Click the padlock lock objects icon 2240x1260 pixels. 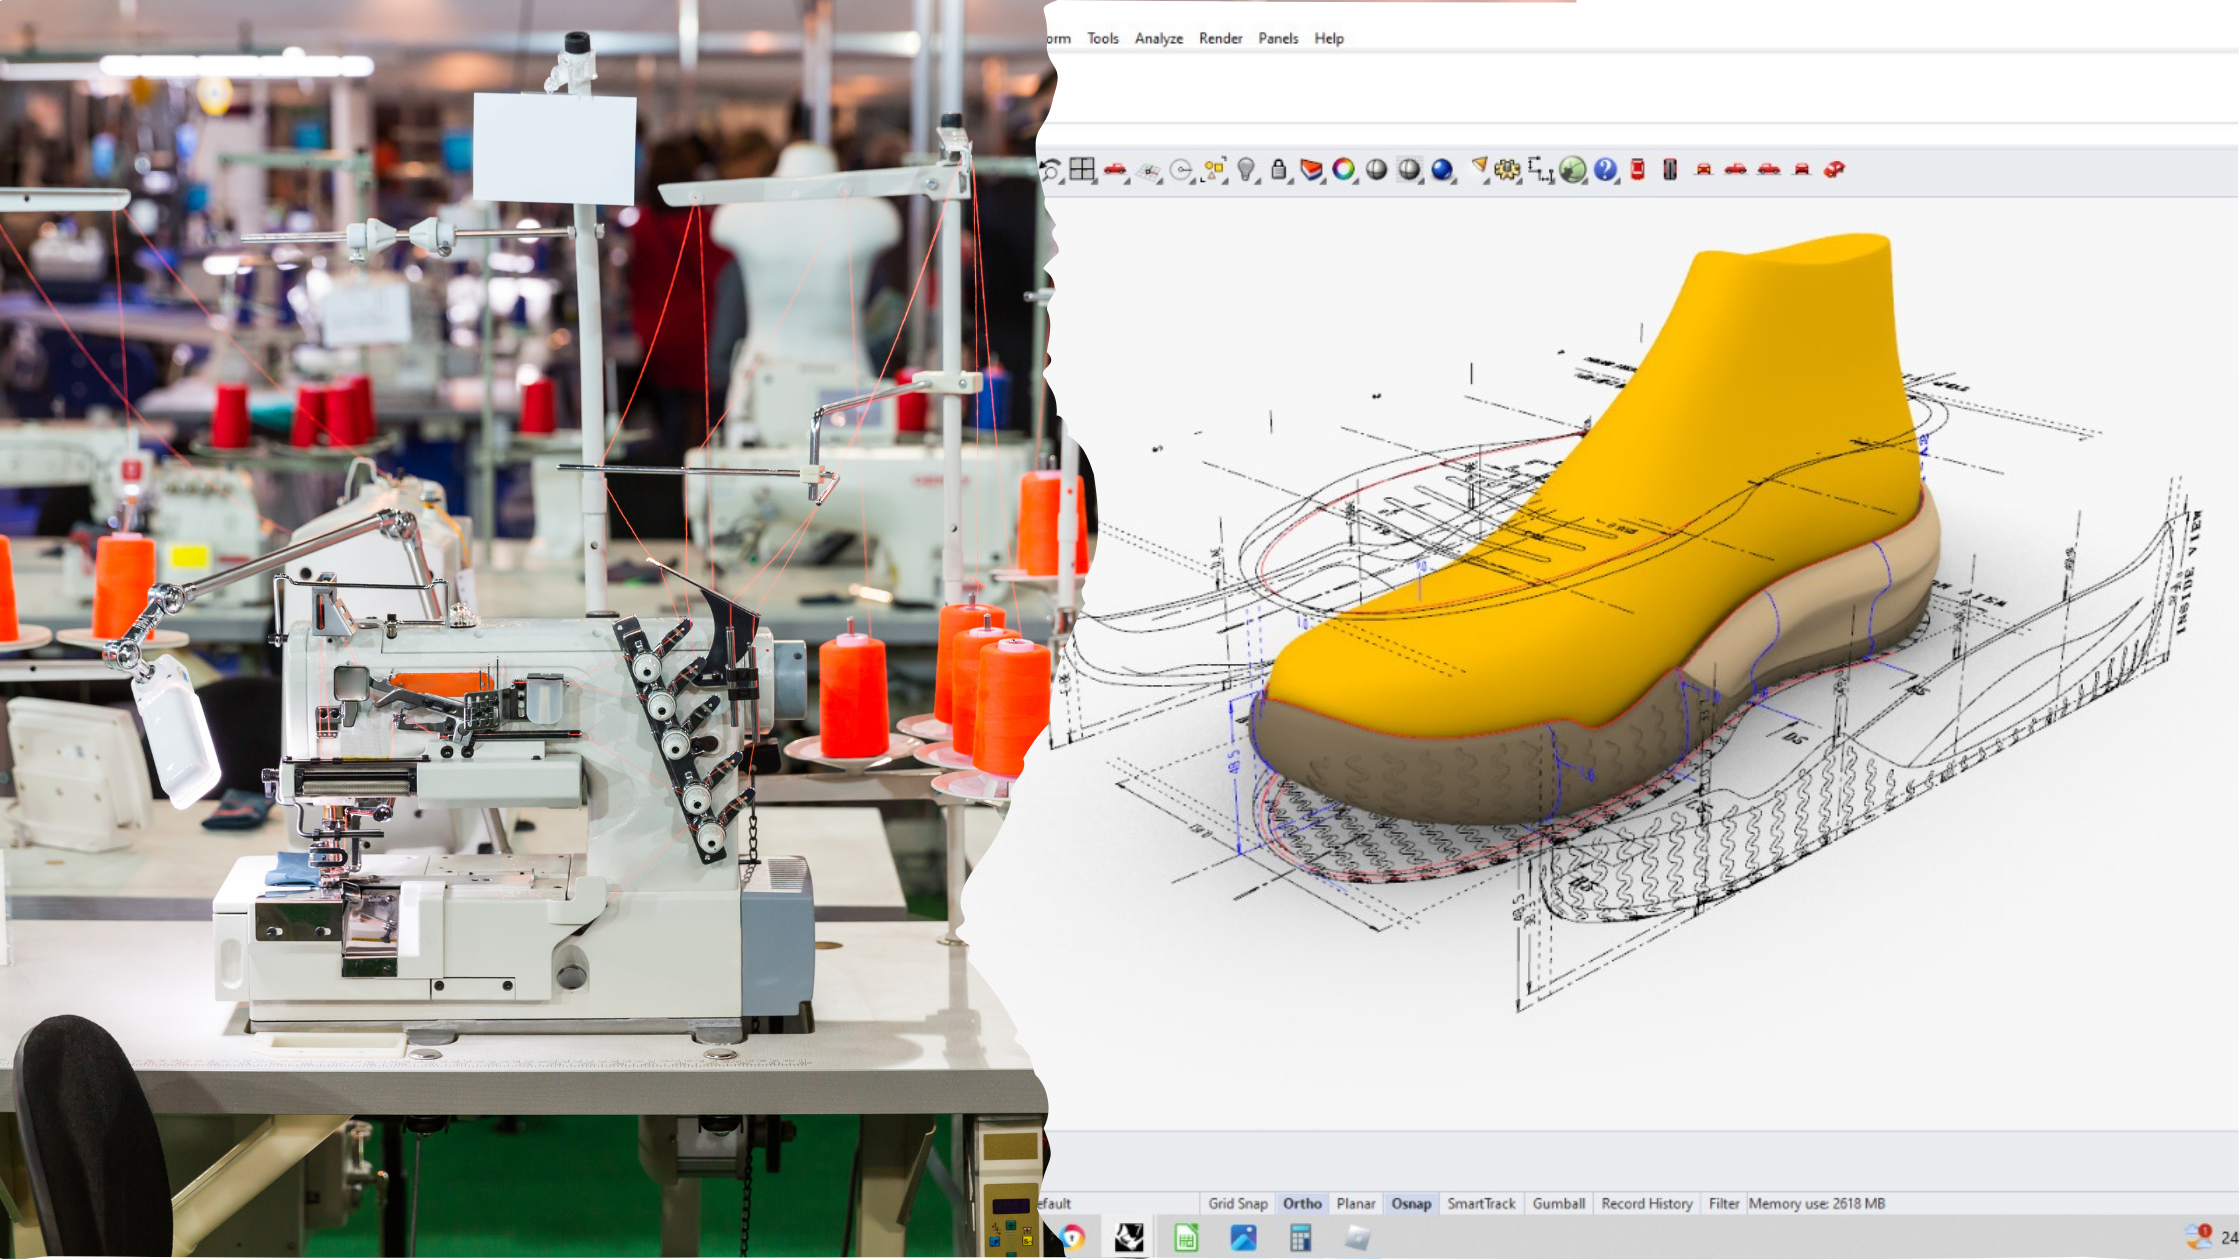pos(1279,169)
